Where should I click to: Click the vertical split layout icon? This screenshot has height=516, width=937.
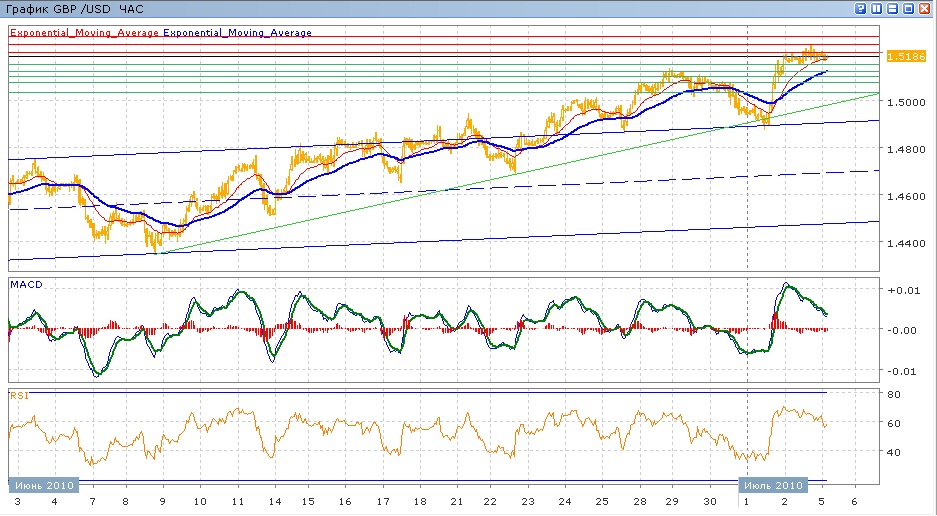pyautogui.click(x=877, y=8)
